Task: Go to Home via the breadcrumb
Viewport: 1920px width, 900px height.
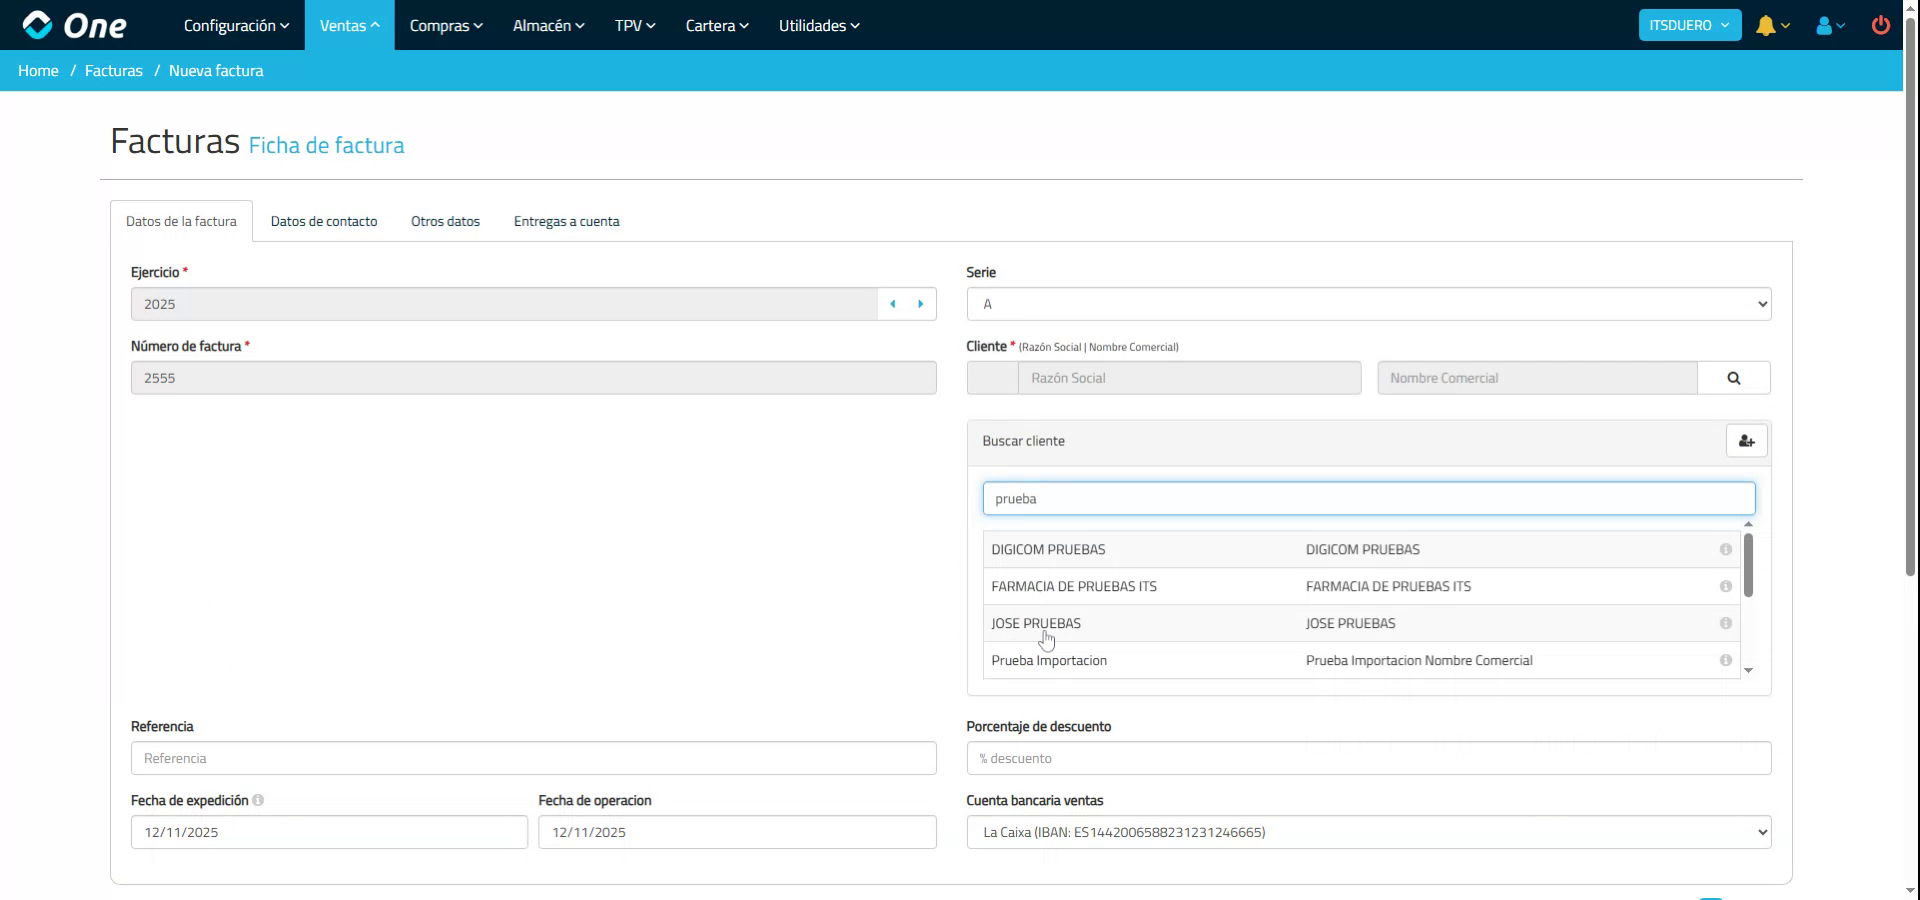Action: 38,70
